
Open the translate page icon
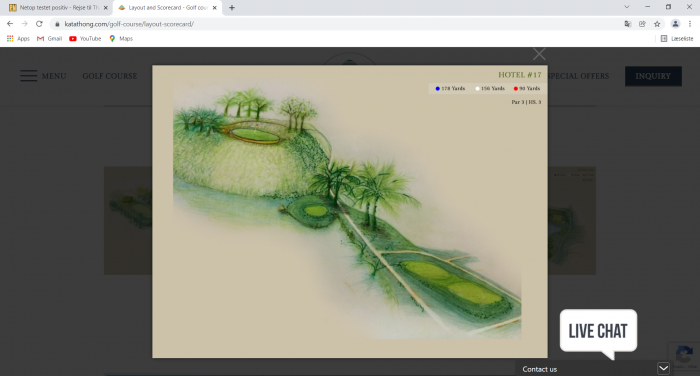(628, 24)
